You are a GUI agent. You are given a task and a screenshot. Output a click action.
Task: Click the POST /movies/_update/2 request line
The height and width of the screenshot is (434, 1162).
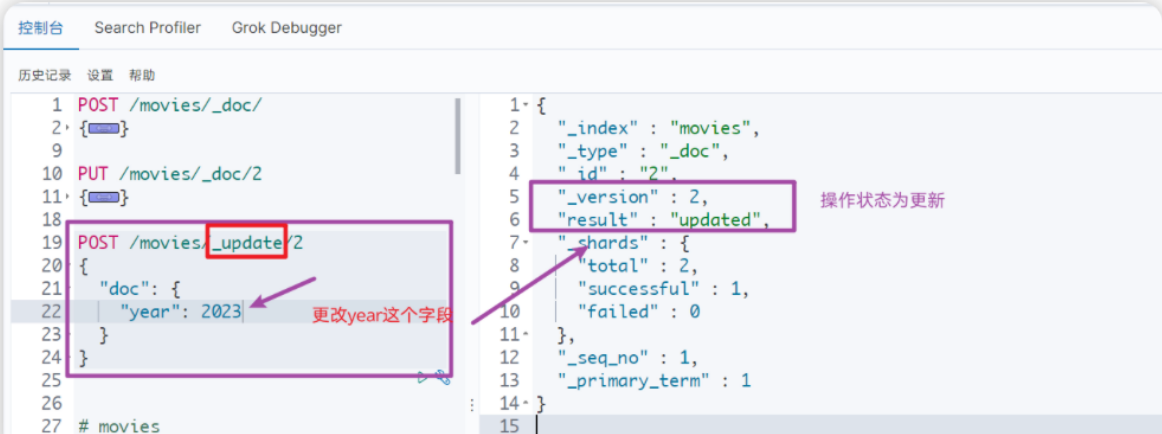[x=190, y=243]
